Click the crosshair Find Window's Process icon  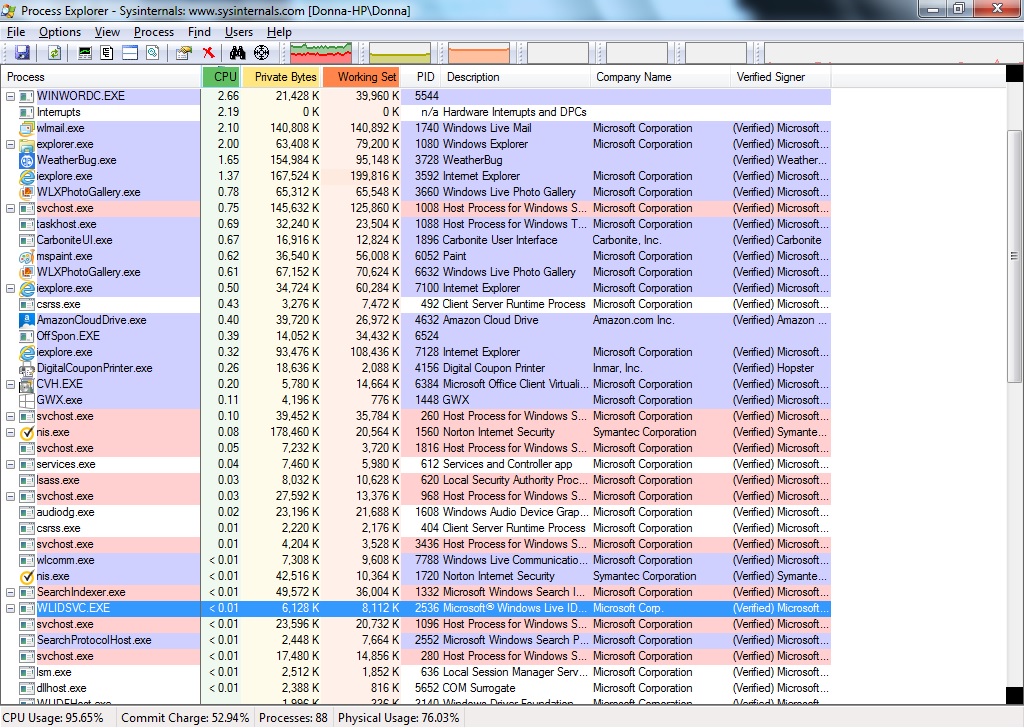[261, 53]
